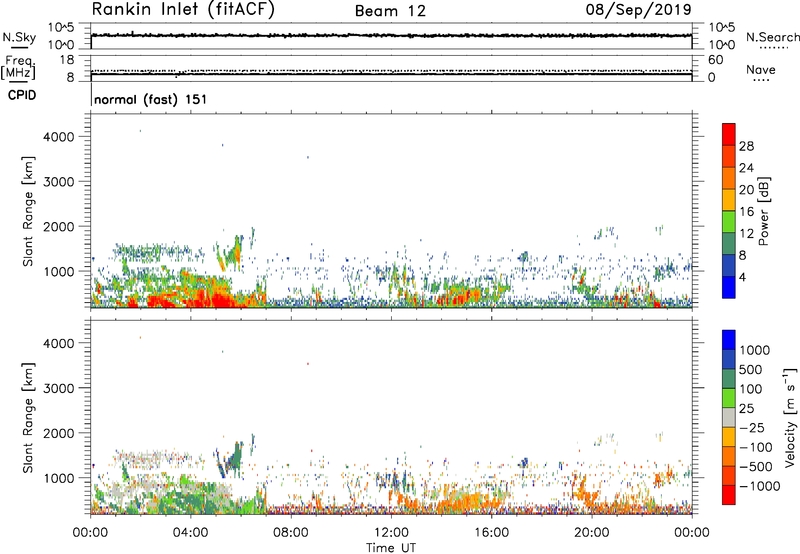Click the "N.Search" legend label
Image resolution: width=800 pixels, height=554 pixels.
click(772, 37)
